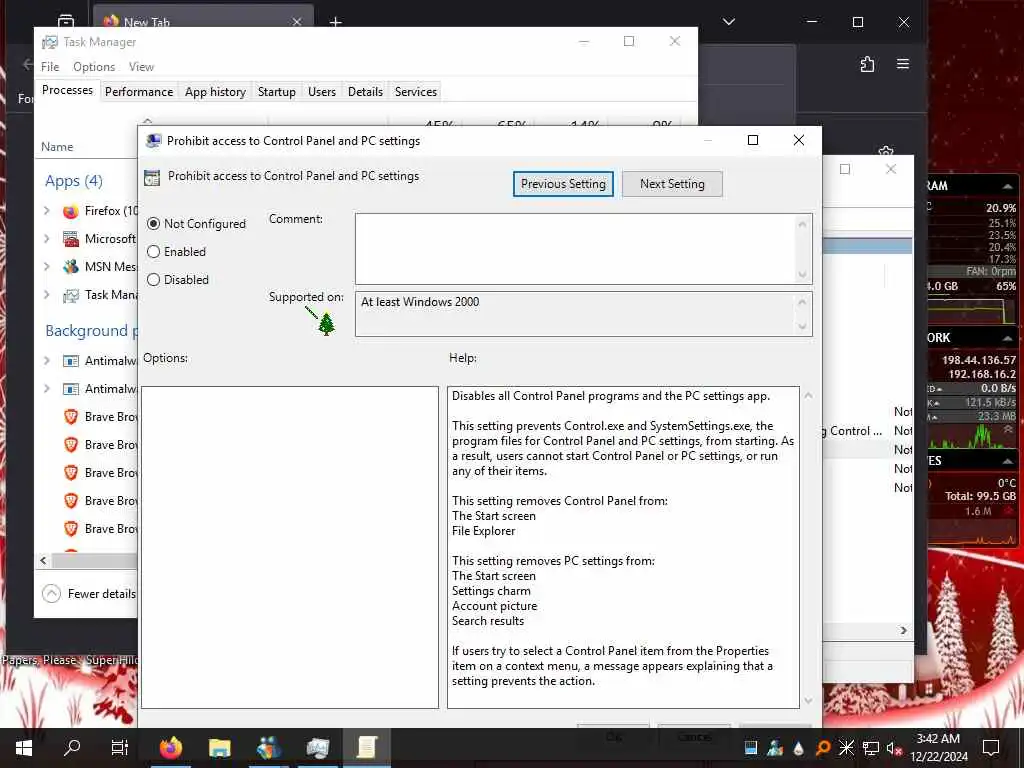Expand the second Antimalware process row
This screenshot has width=1024, height=768.
tap(47, 389)
